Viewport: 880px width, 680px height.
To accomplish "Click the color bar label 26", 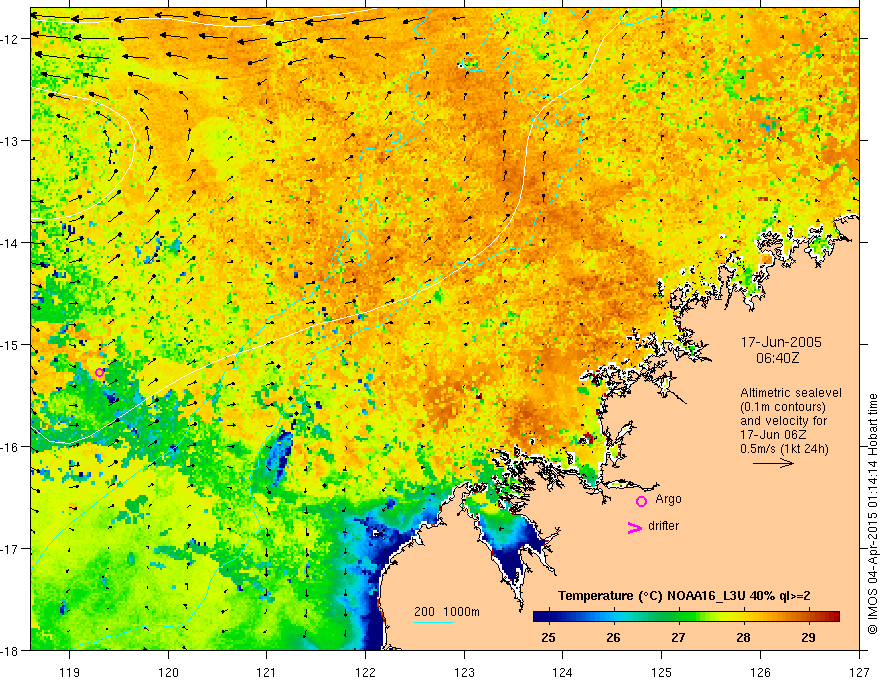I will (613, 637).
